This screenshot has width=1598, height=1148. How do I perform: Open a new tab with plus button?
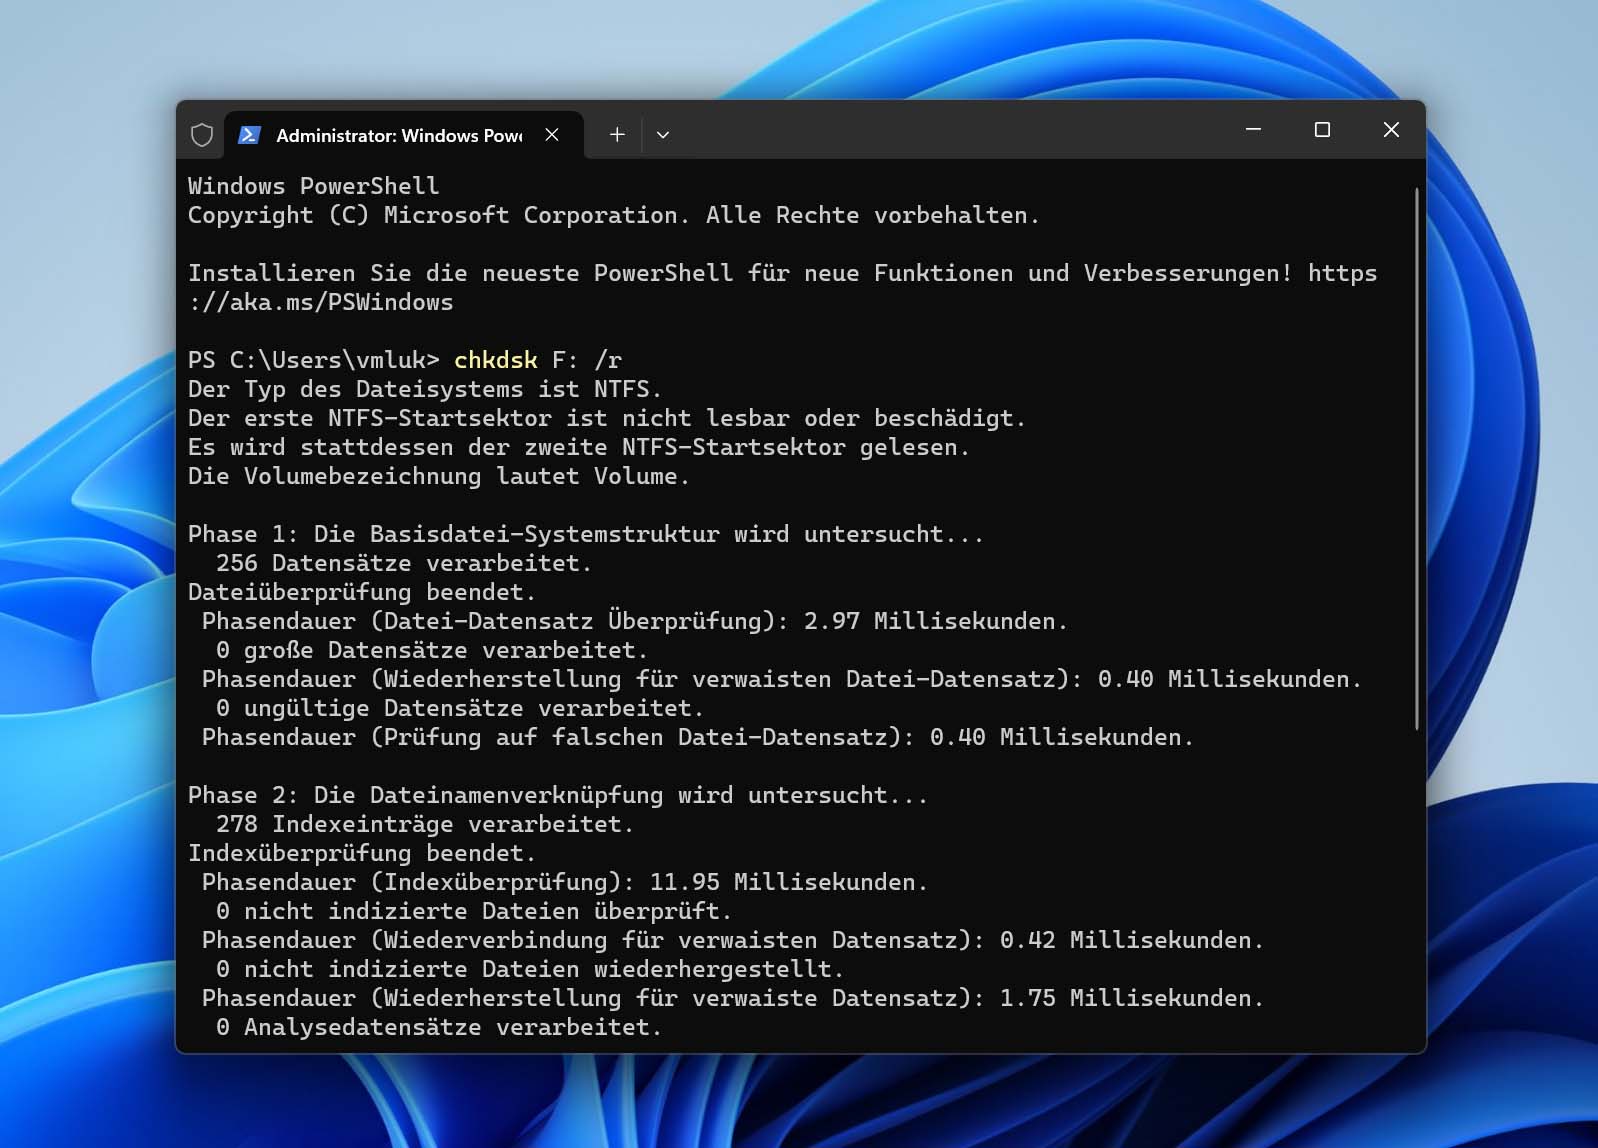click(617, 134)
